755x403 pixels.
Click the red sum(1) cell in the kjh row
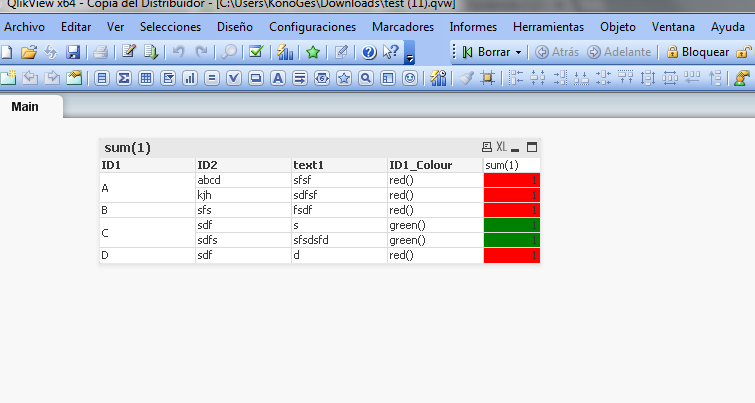pyautogui.click(x=512, y=195)
